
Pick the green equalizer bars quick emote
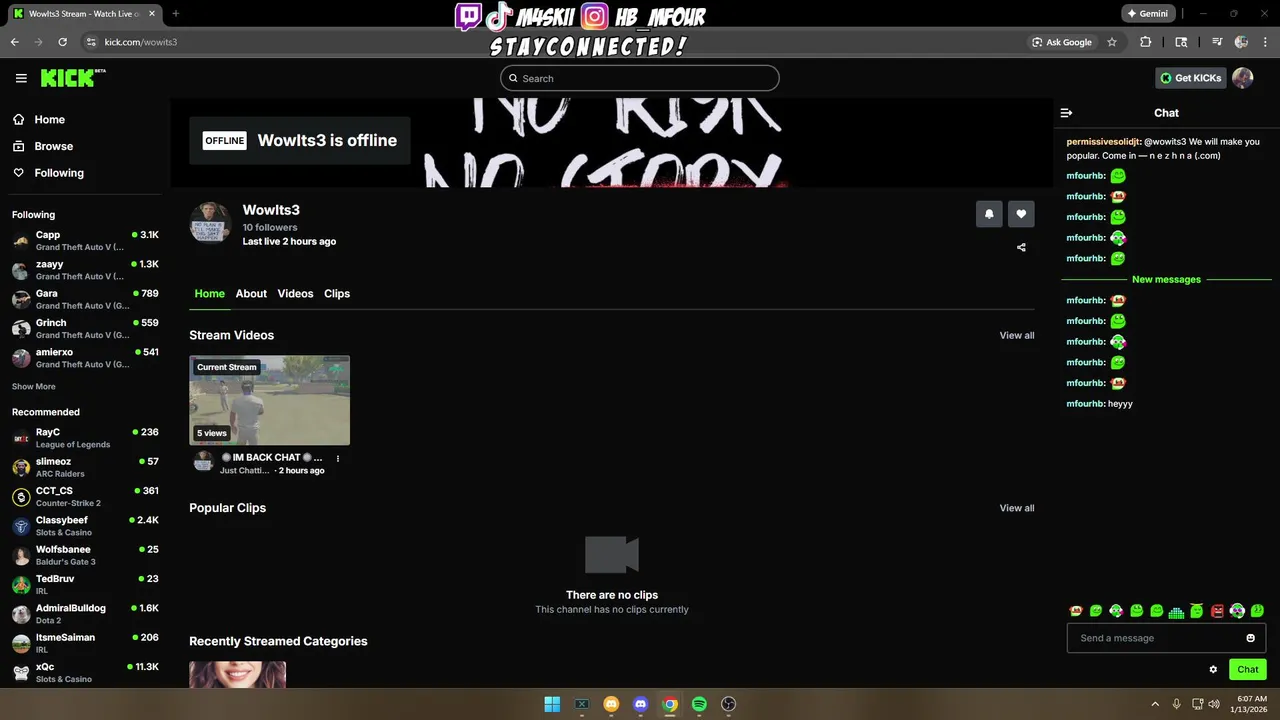[x=1176, y=611]
